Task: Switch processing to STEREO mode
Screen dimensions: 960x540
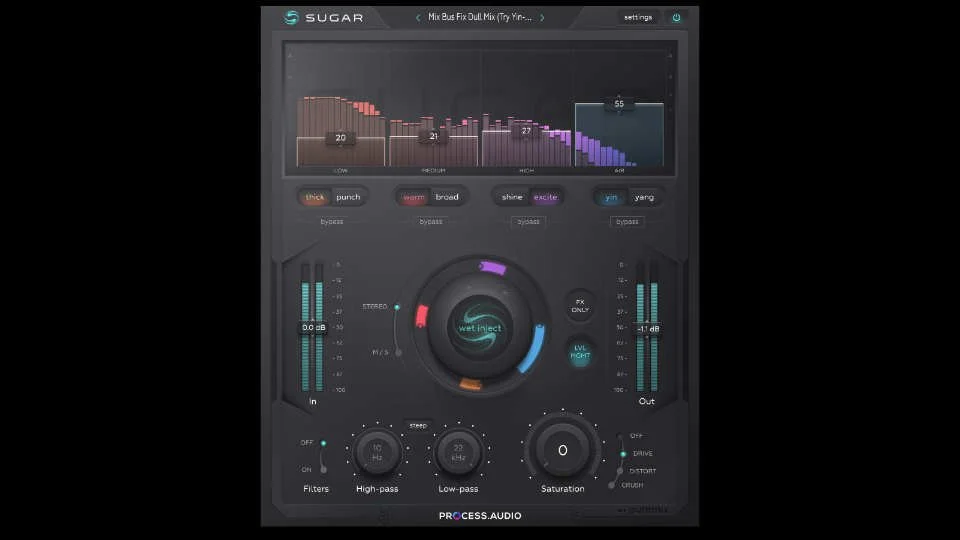Action: (397, 307)
